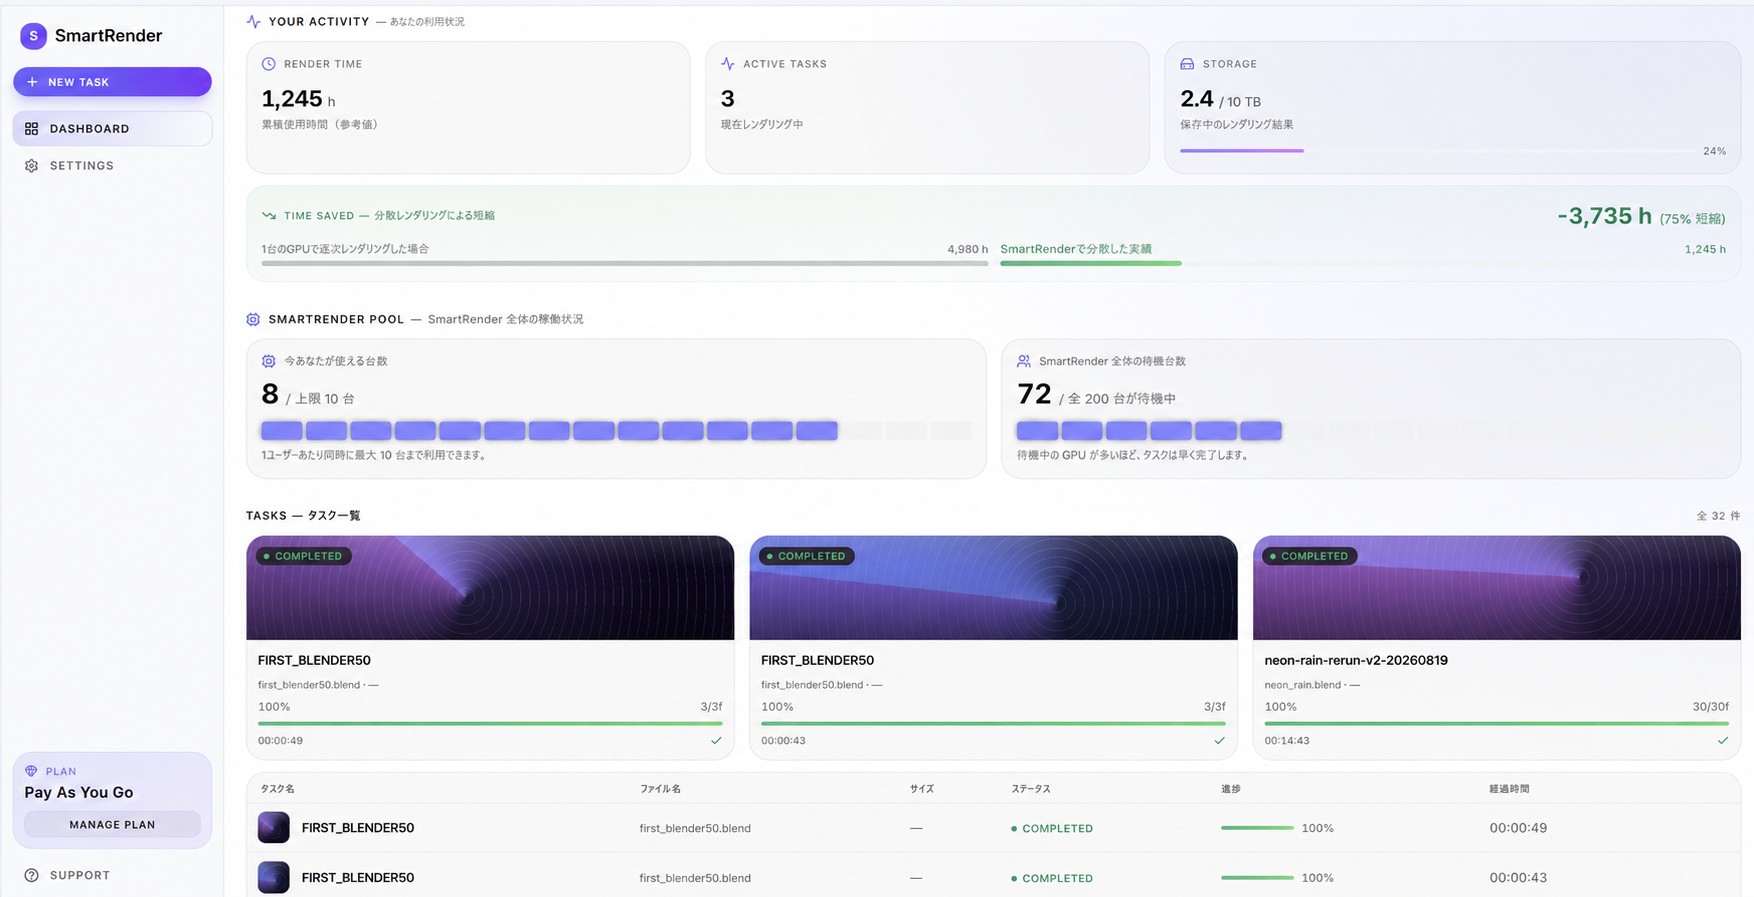Click the 72 standby count
The width and height of the screenshot is (1754, 897).
tap(1034, 395)
